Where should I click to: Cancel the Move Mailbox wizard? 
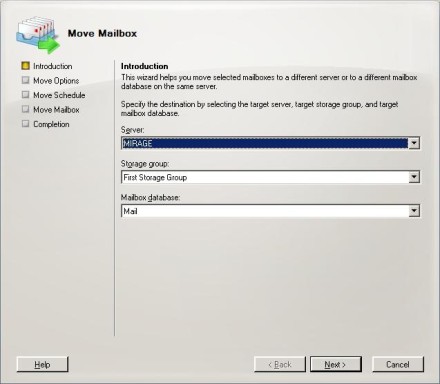(398, 364)
